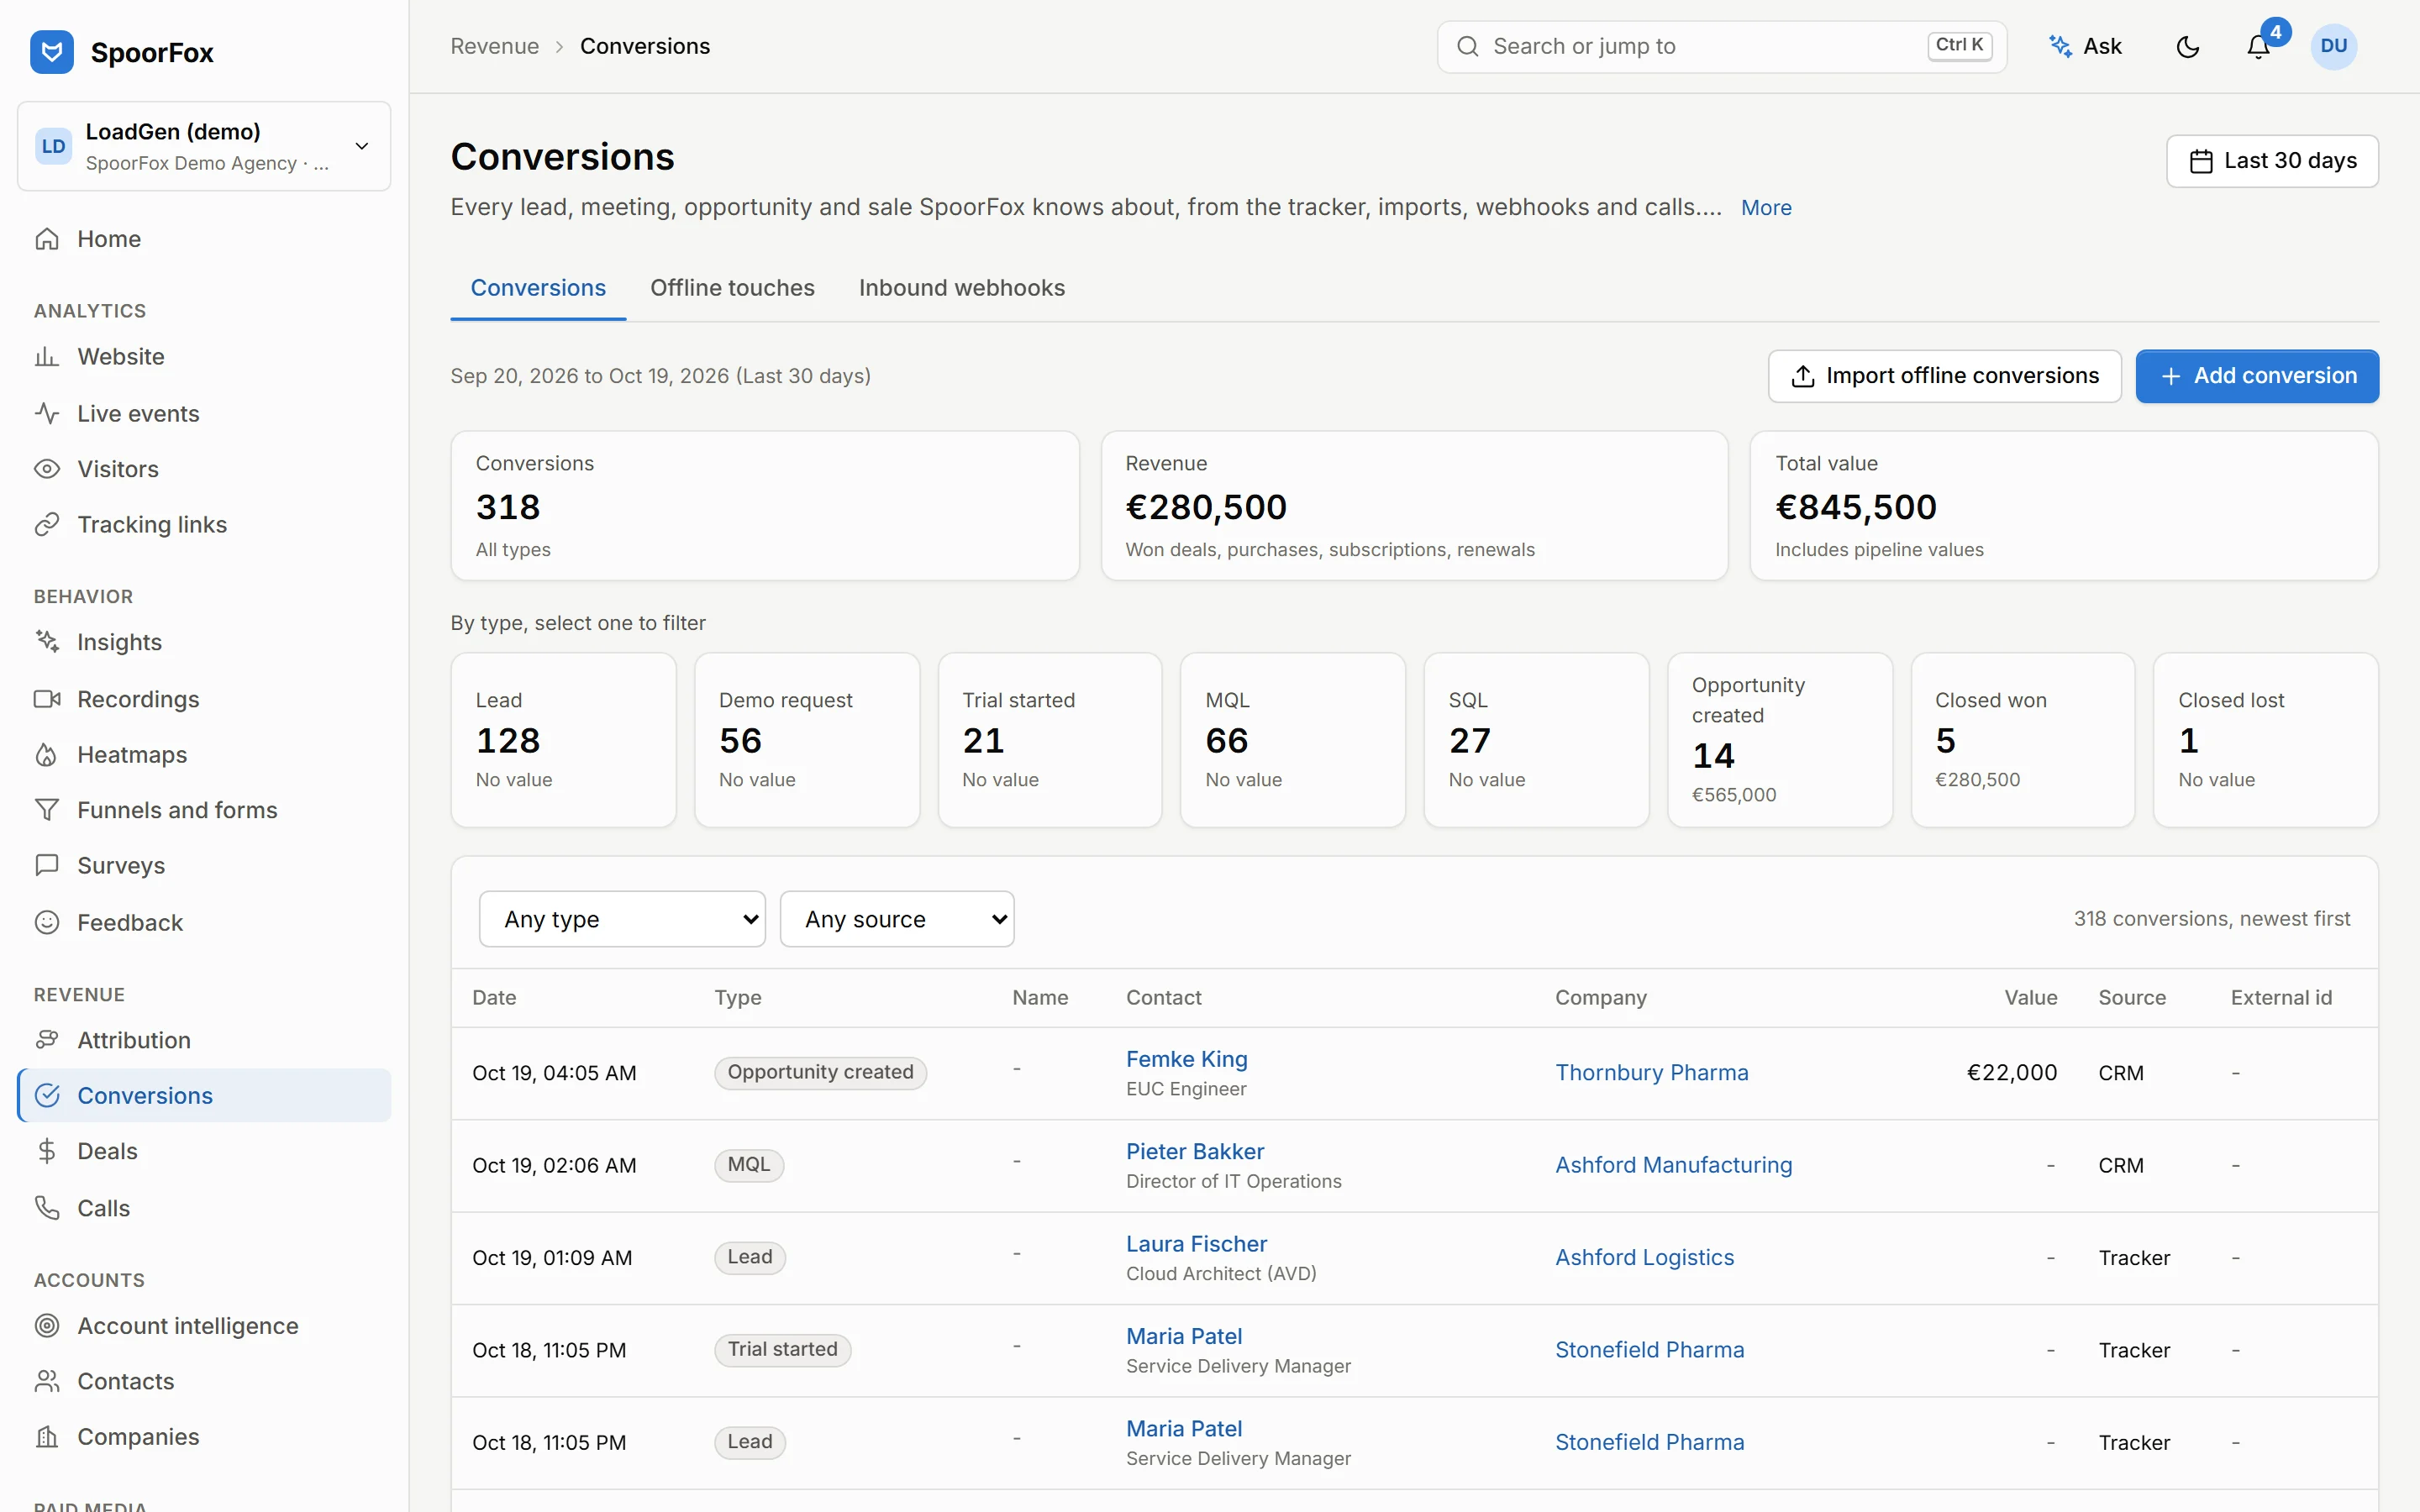The image size is (2420, 1512).
Task: Open Deals page
Action: point(204,1151)
